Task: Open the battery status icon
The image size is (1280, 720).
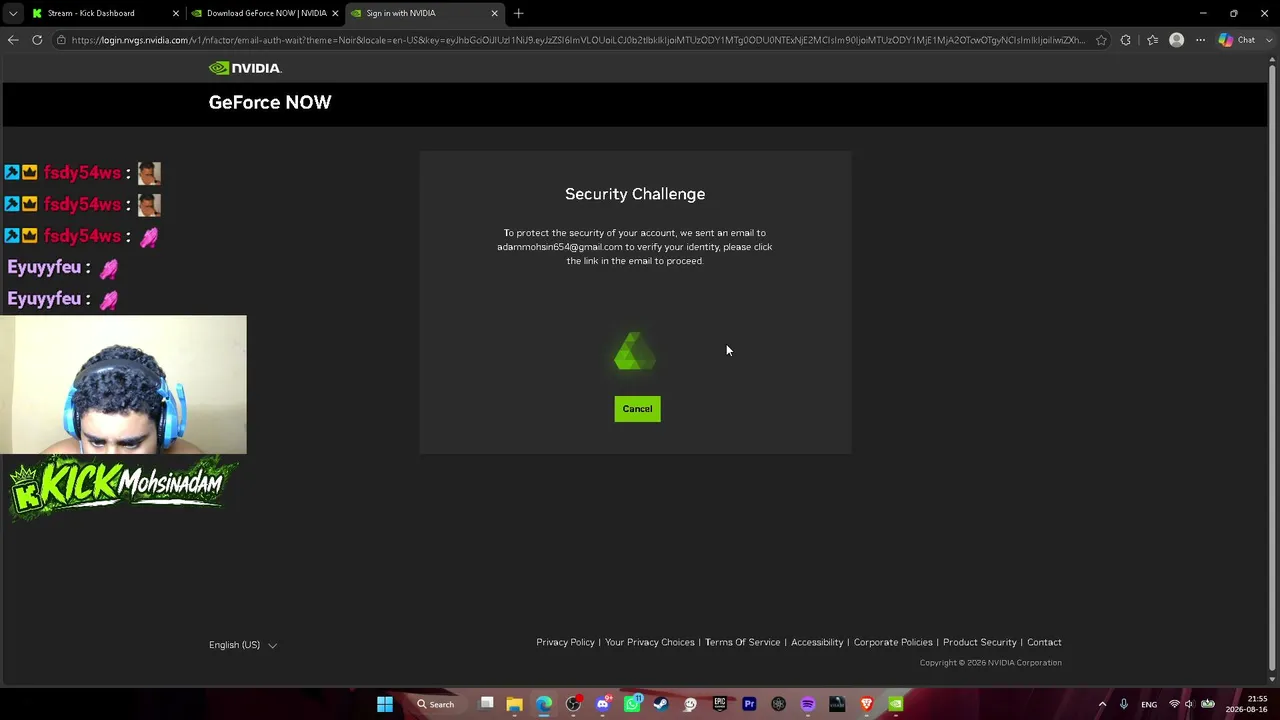Action: [x=1208, y=704]
